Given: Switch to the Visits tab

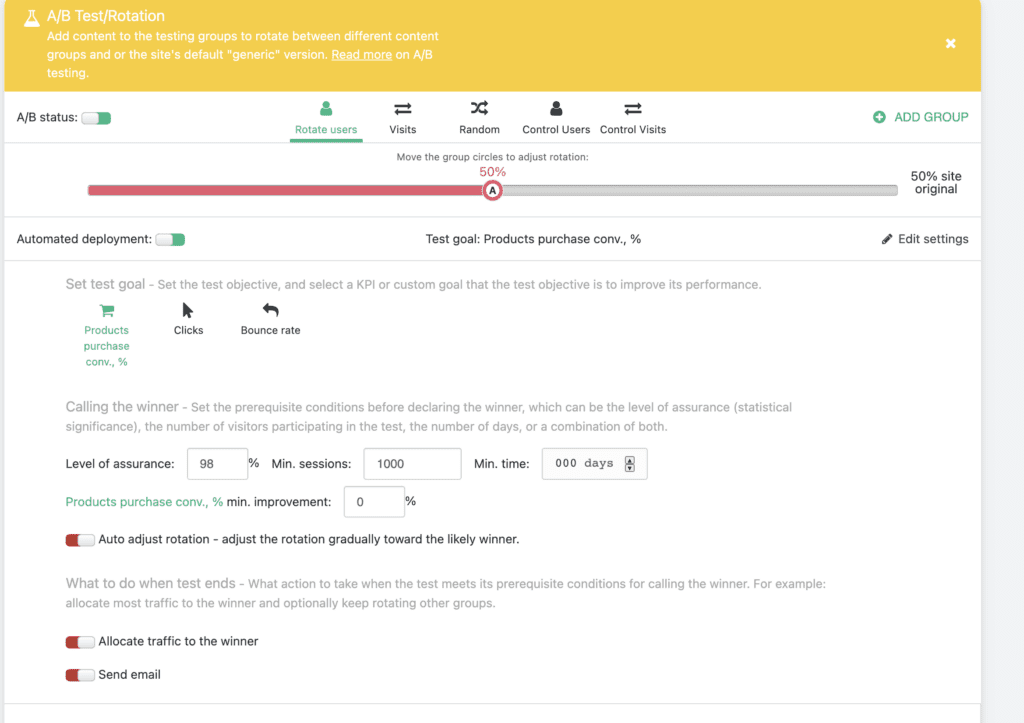Looking at the screenshot, I should (x=403, y=109).
